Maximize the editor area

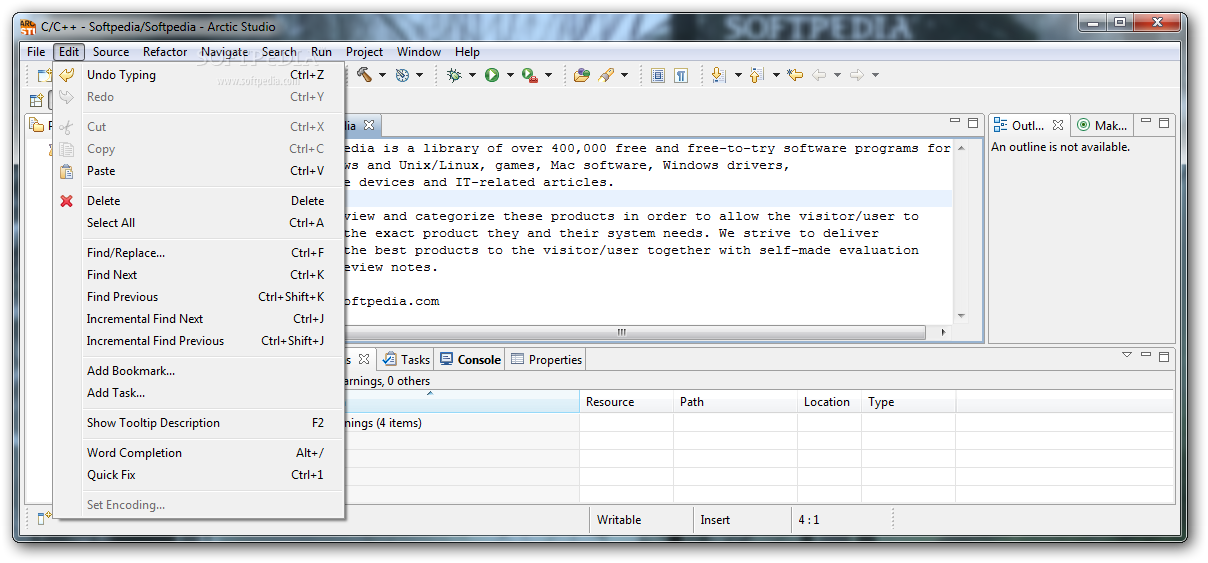click(x=972, y=123)
